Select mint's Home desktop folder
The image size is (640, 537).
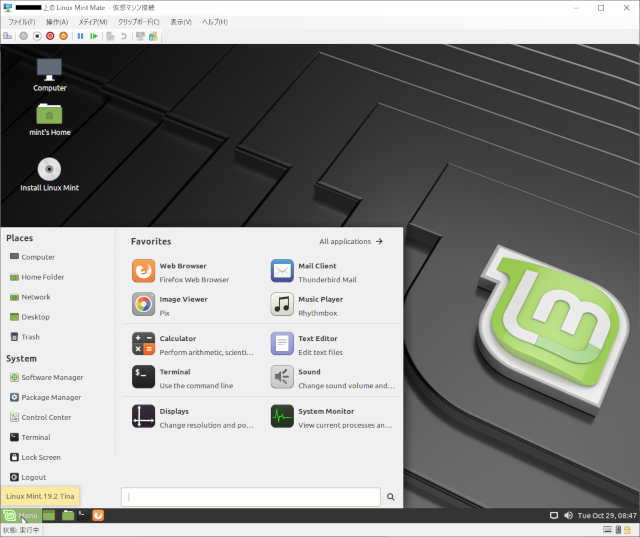[x=49, y=120]
